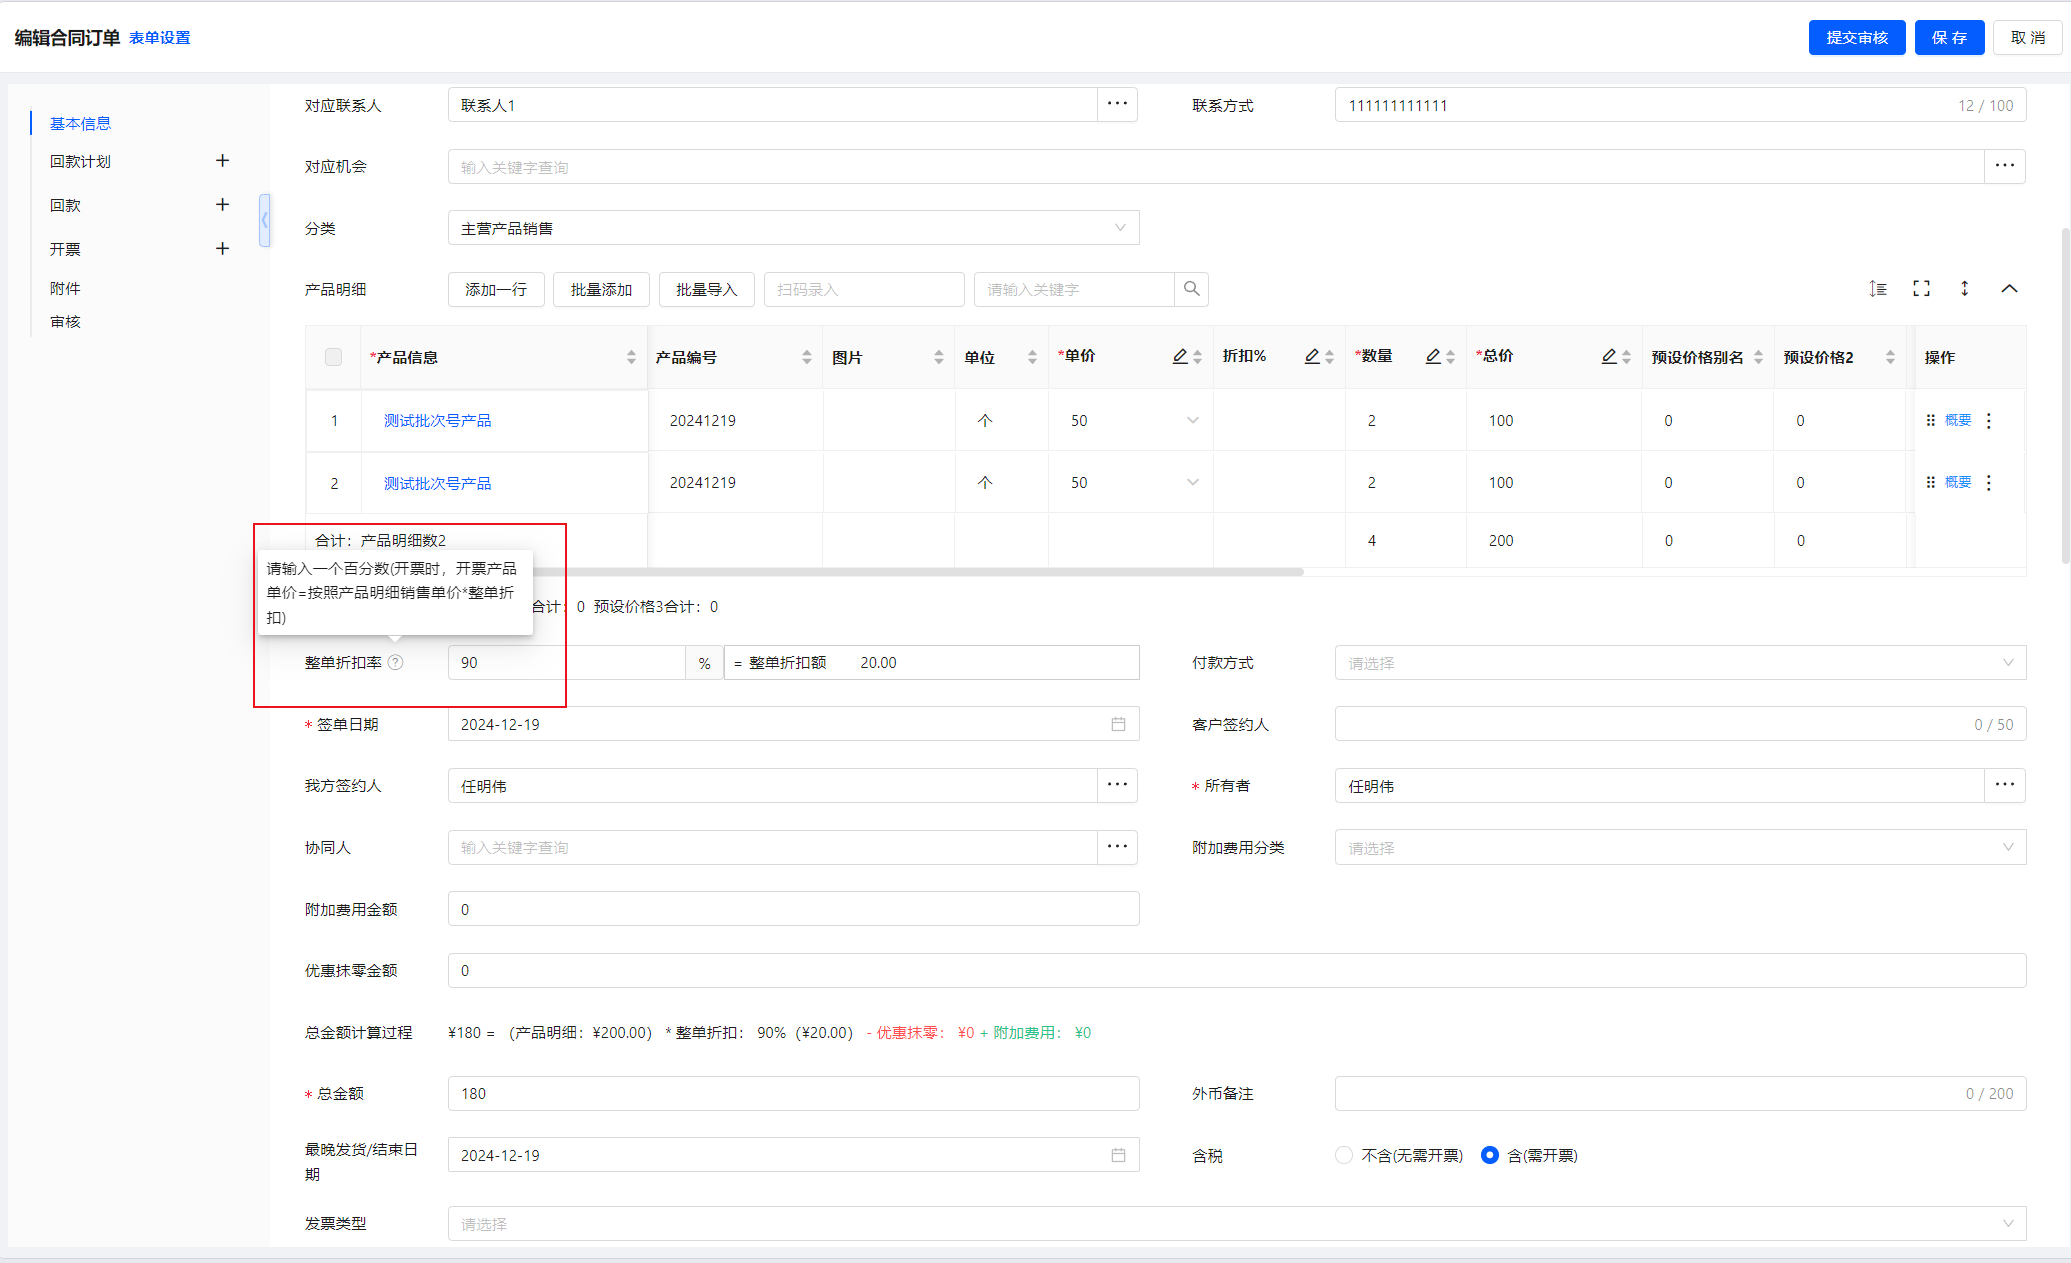
Task: Open unit price dropdown in row 2
Action: tap(1193, 482)
